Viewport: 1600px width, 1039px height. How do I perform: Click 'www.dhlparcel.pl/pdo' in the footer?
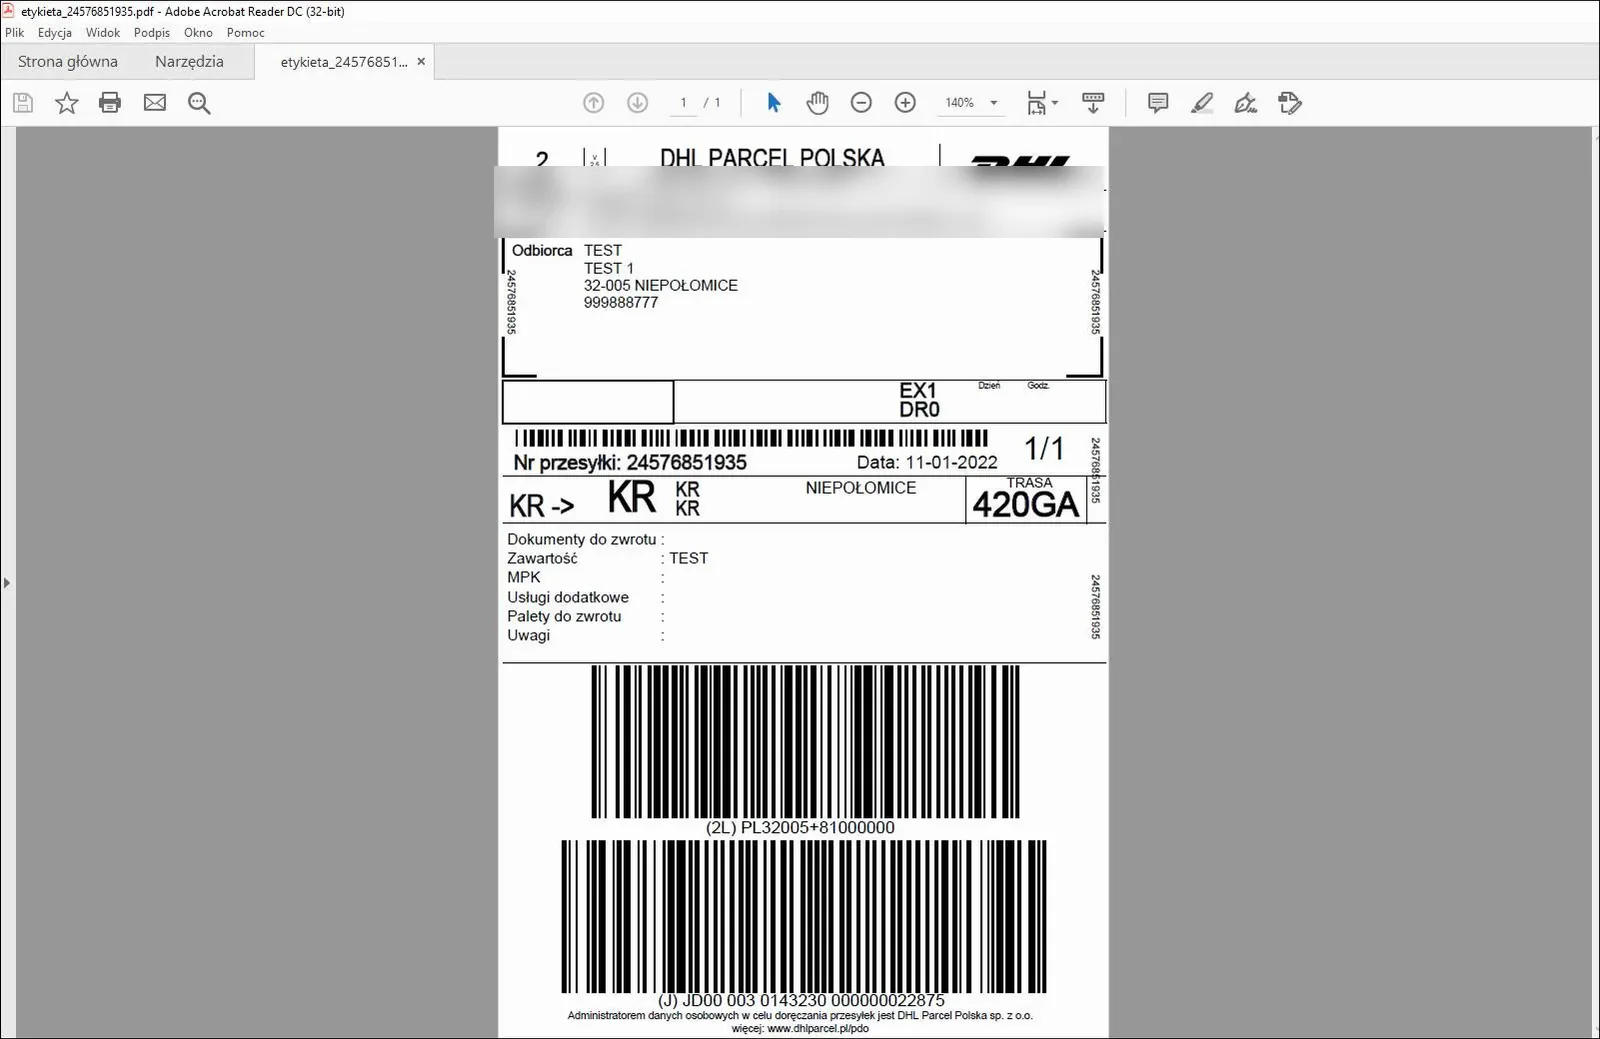click(818, 1028)
